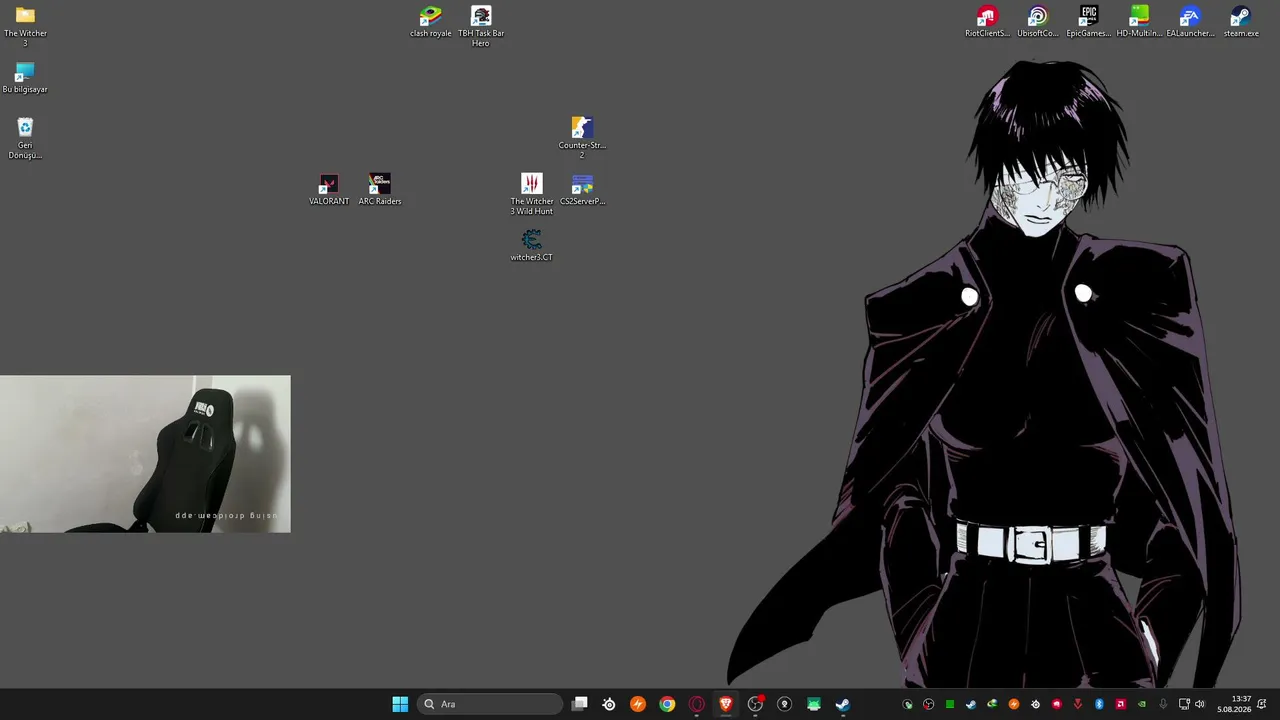
Task: Open Steam from the centered taskbar icons
Action: (843, 704)
